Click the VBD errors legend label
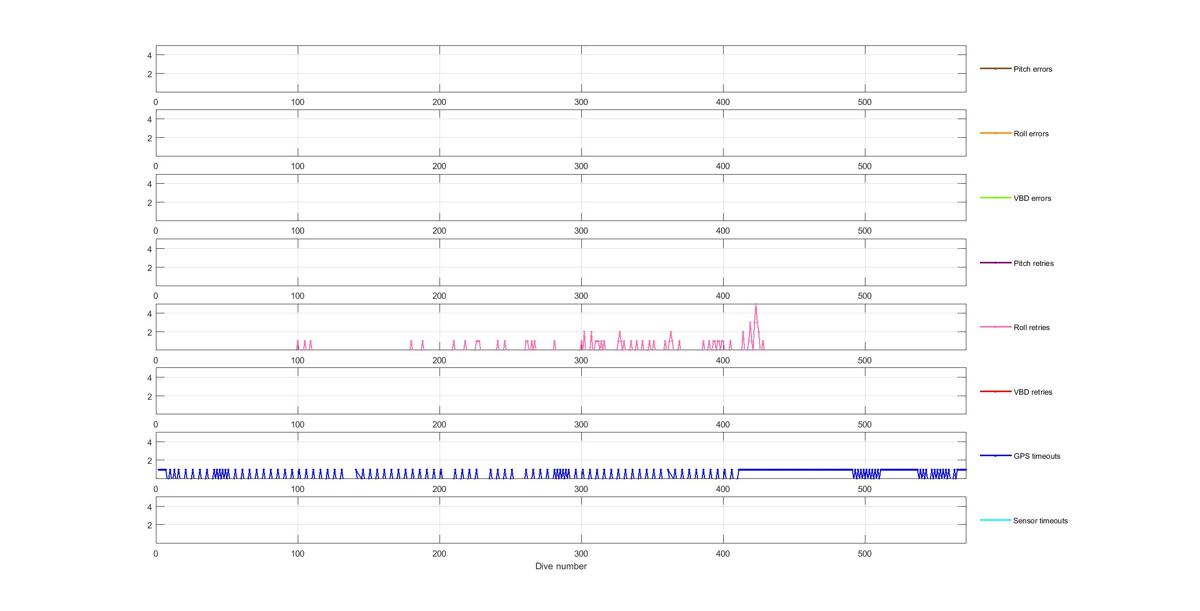Viewport: 1200px width, 611px height. click(1032, 198)
